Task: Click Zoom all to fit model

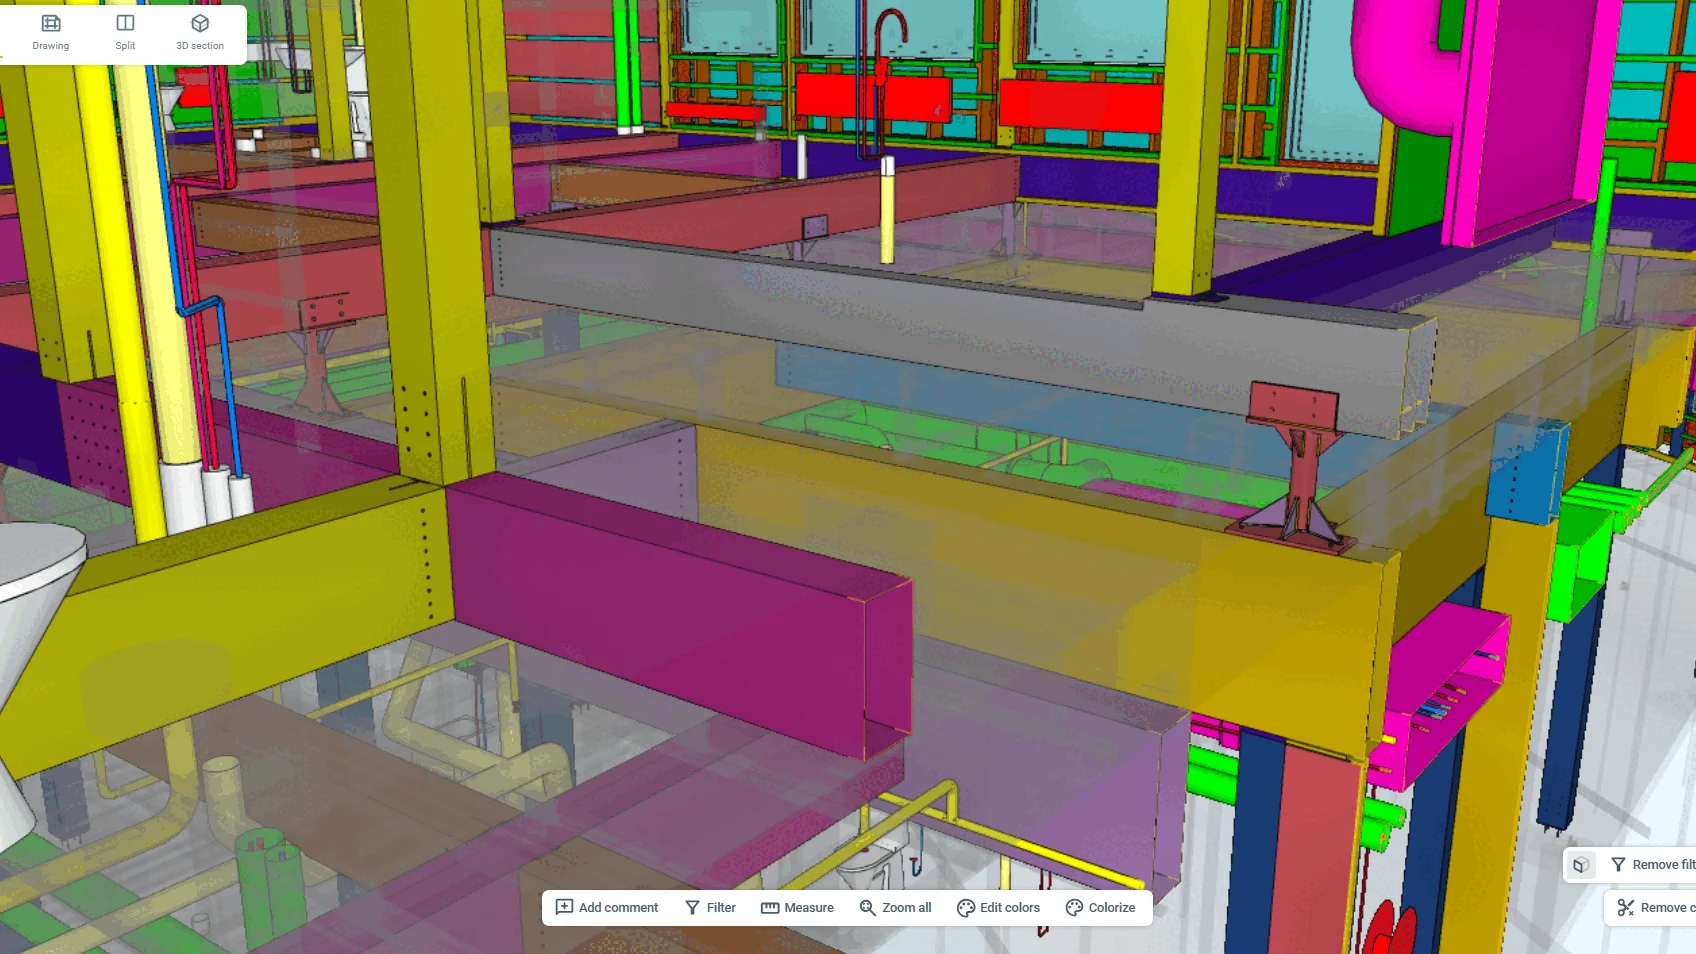Action: [x=895, y=908]
